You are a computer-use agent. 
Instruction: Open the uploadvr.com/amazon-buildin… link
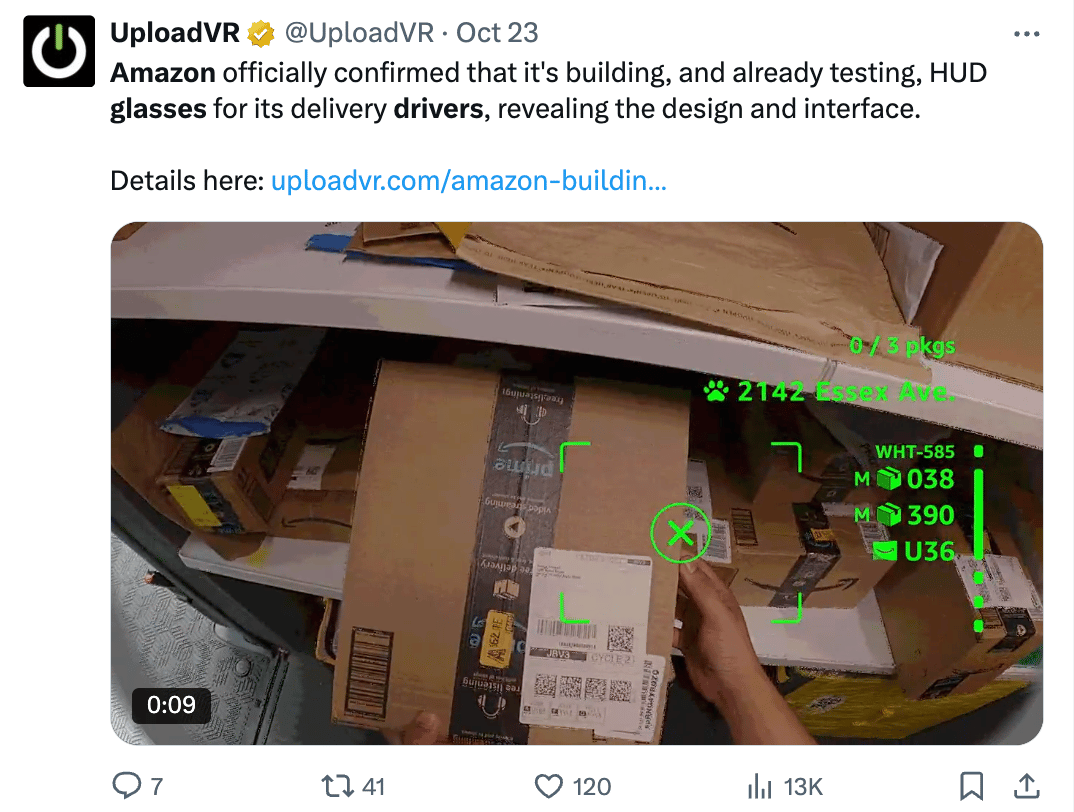(469, 181)
